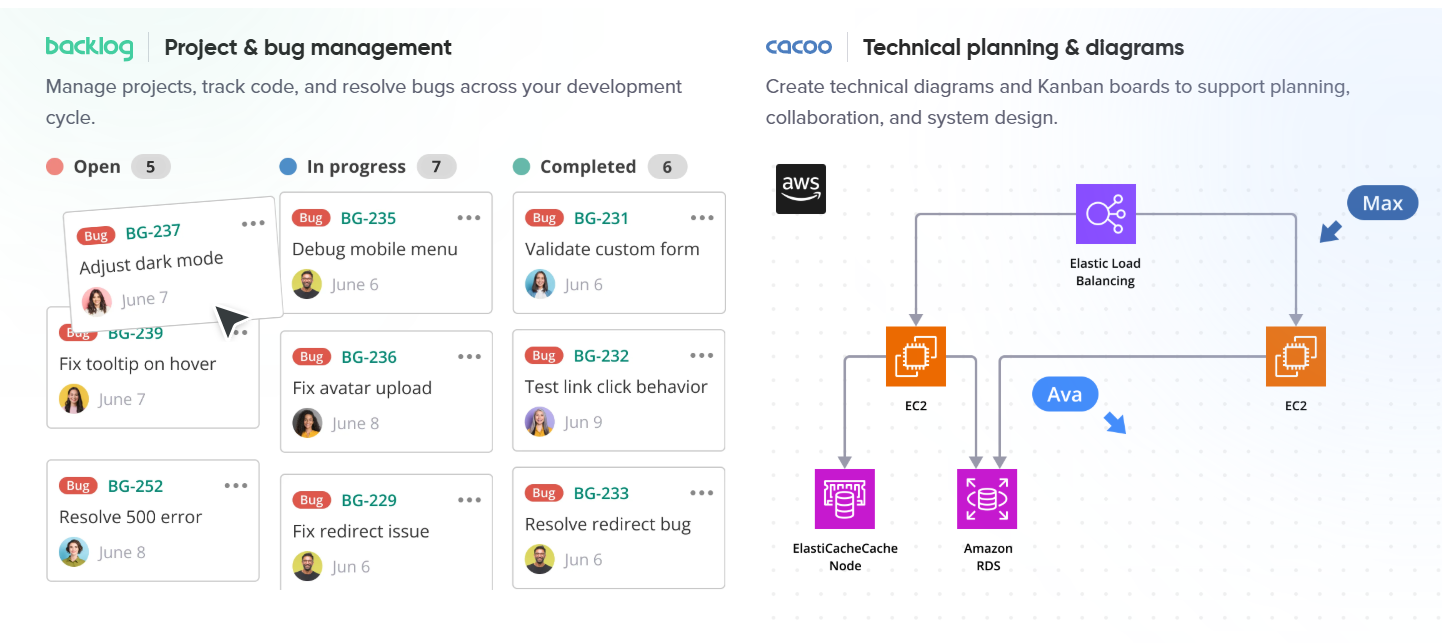Select the EC2 icon near Max label
The width and height of the screenshot is (1442, 643).
pyautogui.click(x=1296, y=356)
